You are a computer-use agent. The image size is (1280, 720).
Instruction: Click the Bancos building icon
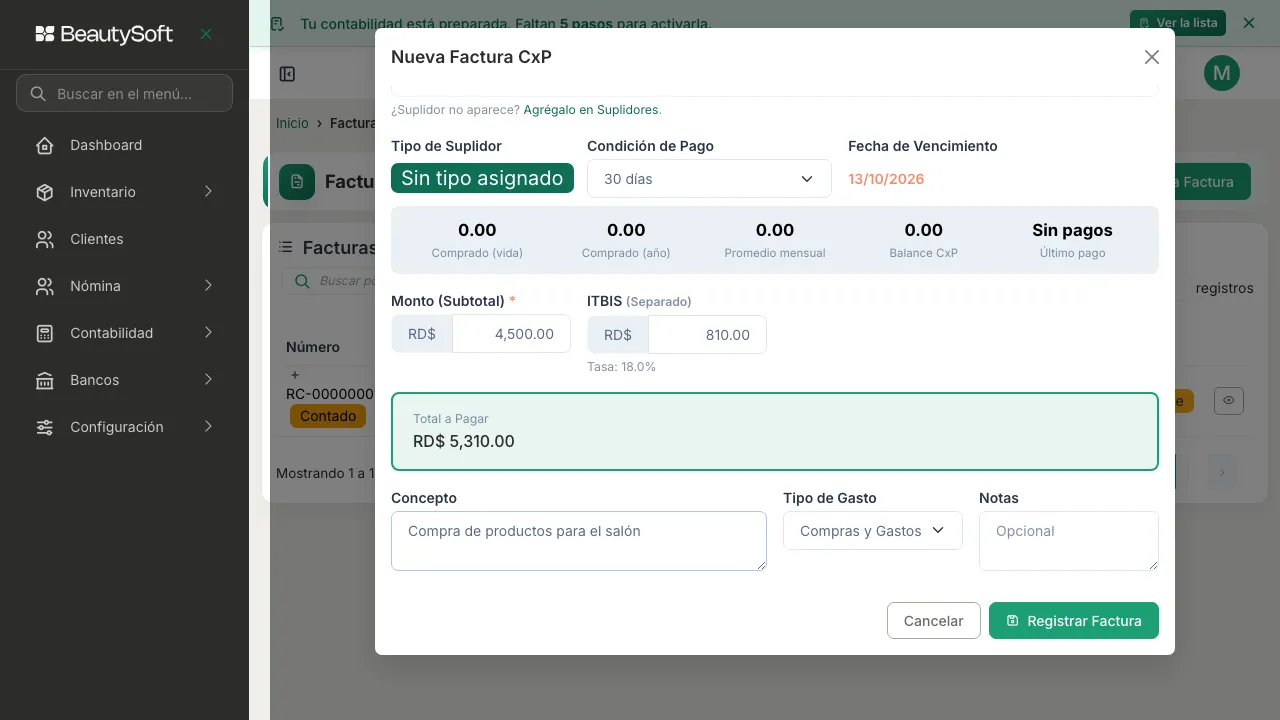[44, 380]
